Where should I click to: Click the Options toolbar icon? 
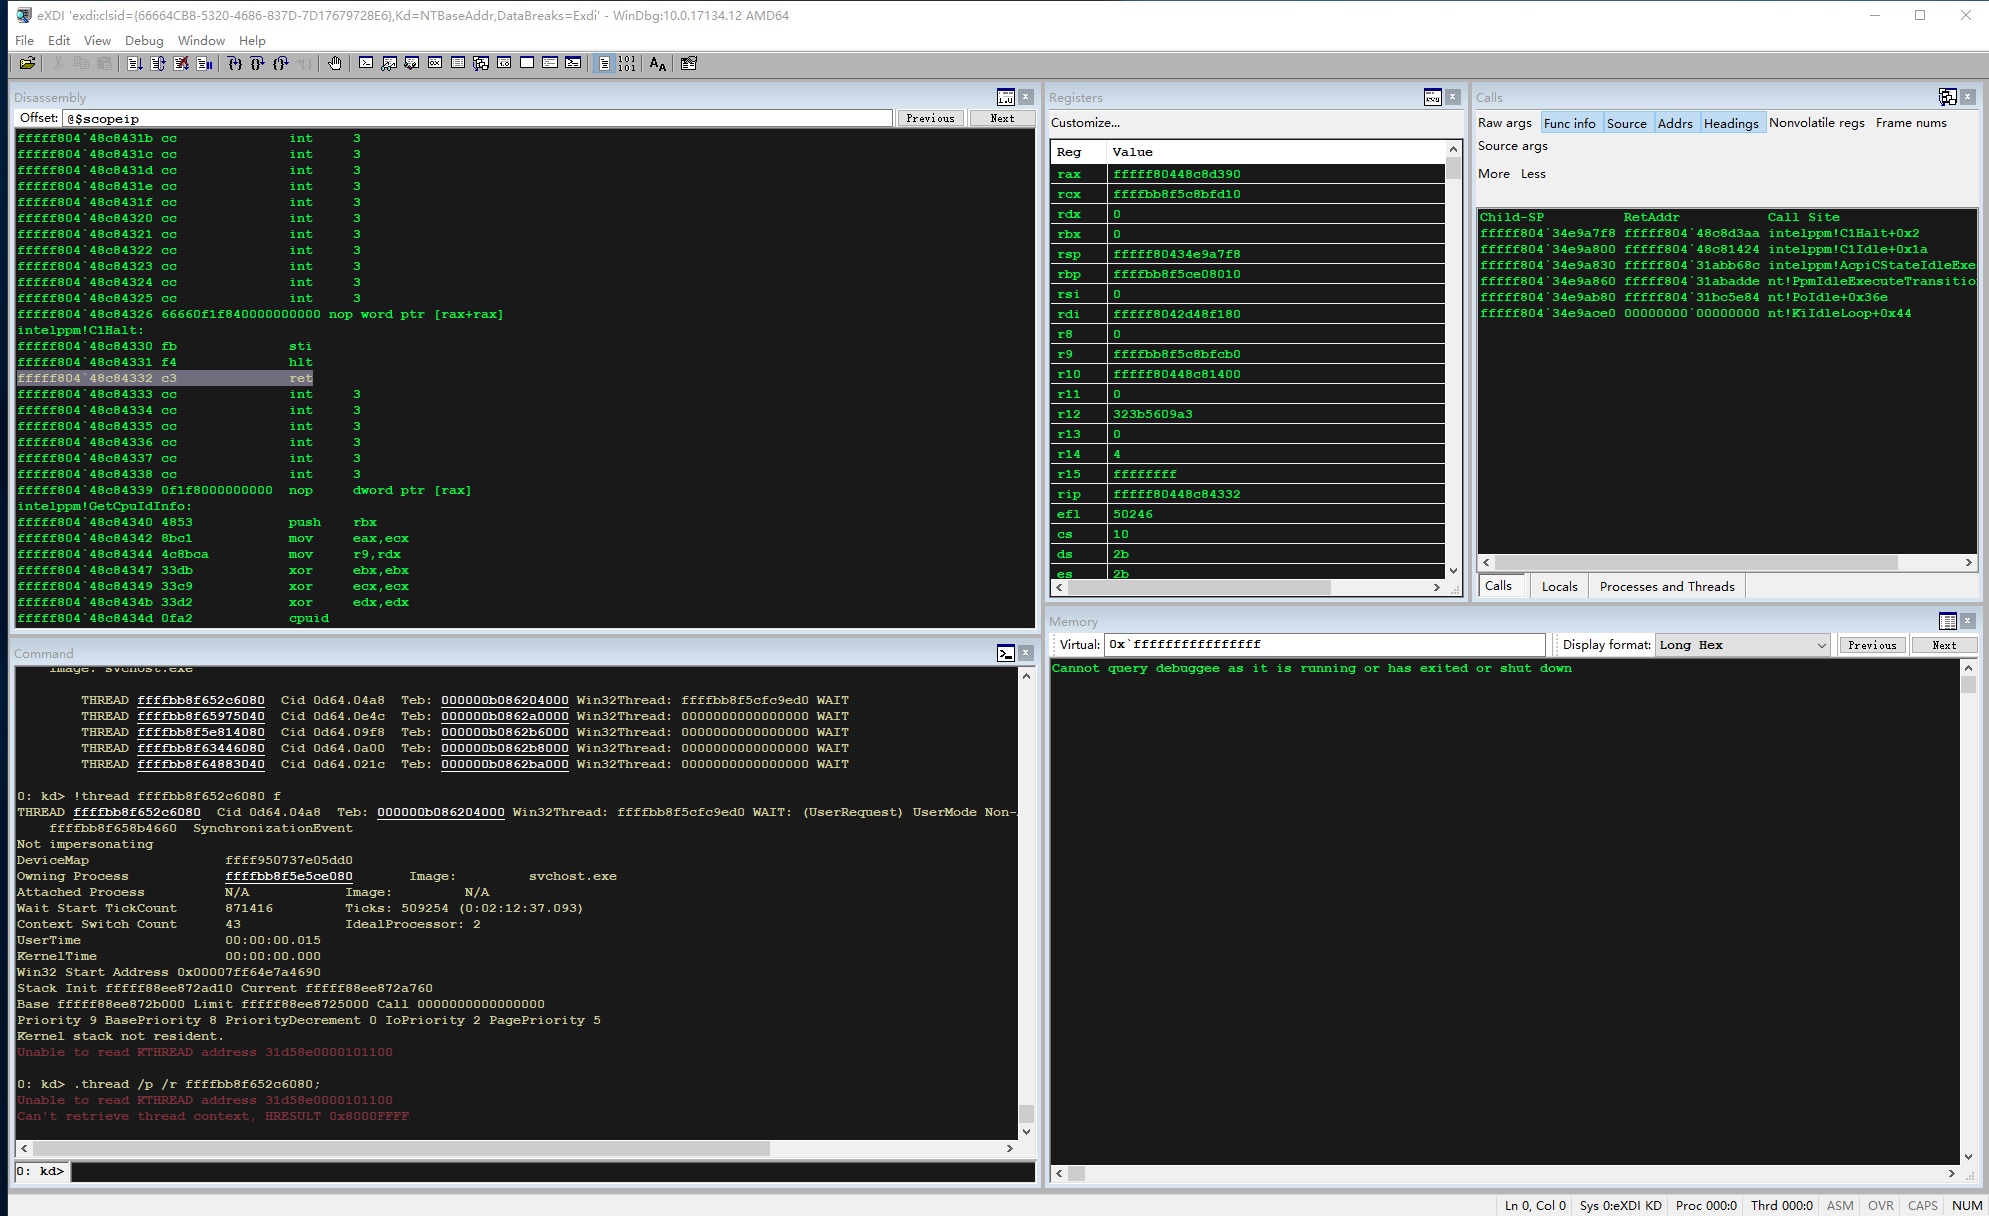coord(689,64)
